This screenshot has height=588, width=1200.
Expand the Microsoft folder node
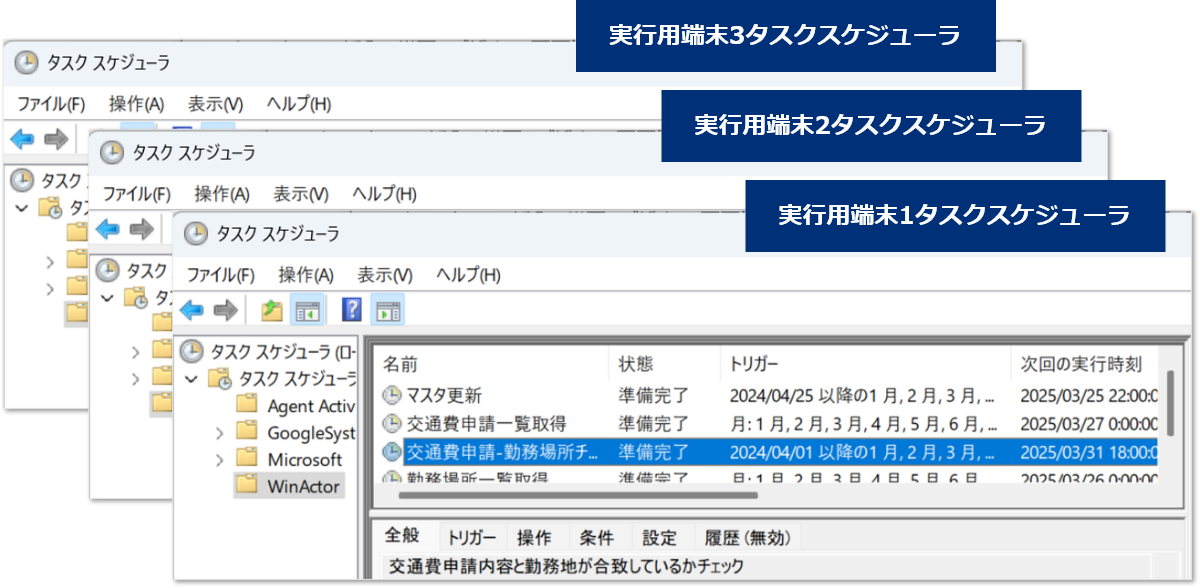218,459
